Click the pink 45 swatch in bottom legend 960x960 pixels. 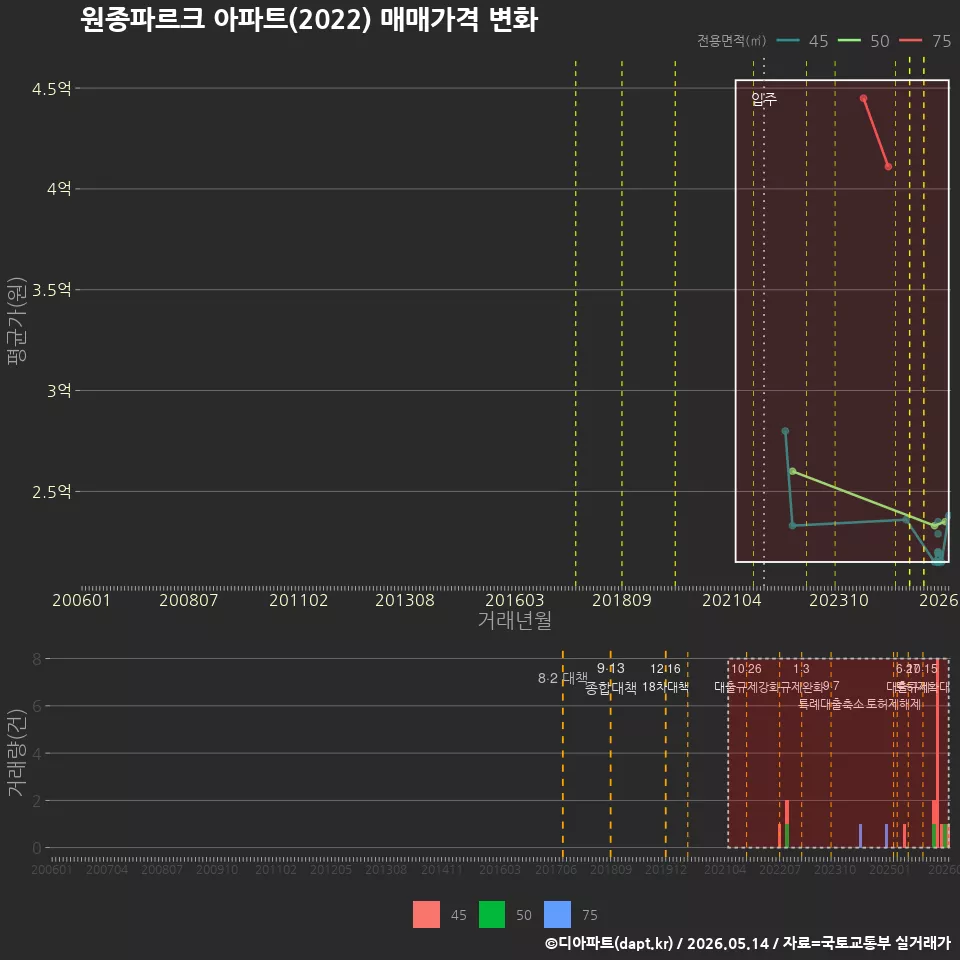[x=426, y=915]
